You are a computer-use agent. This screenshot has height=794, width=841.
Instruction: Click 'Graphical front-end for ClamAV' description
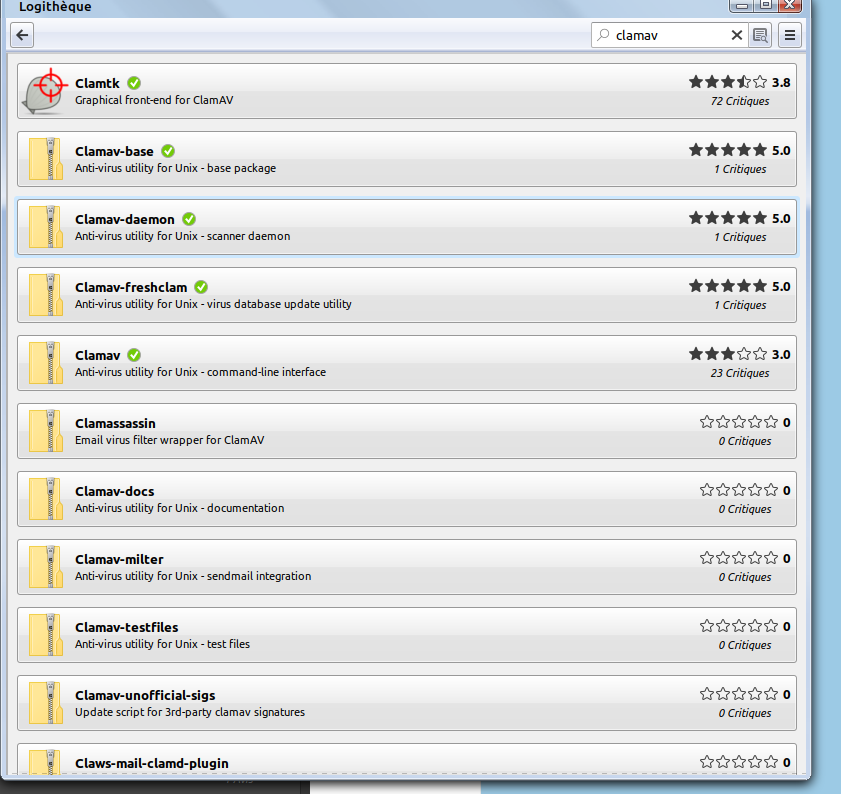point(154,100)
